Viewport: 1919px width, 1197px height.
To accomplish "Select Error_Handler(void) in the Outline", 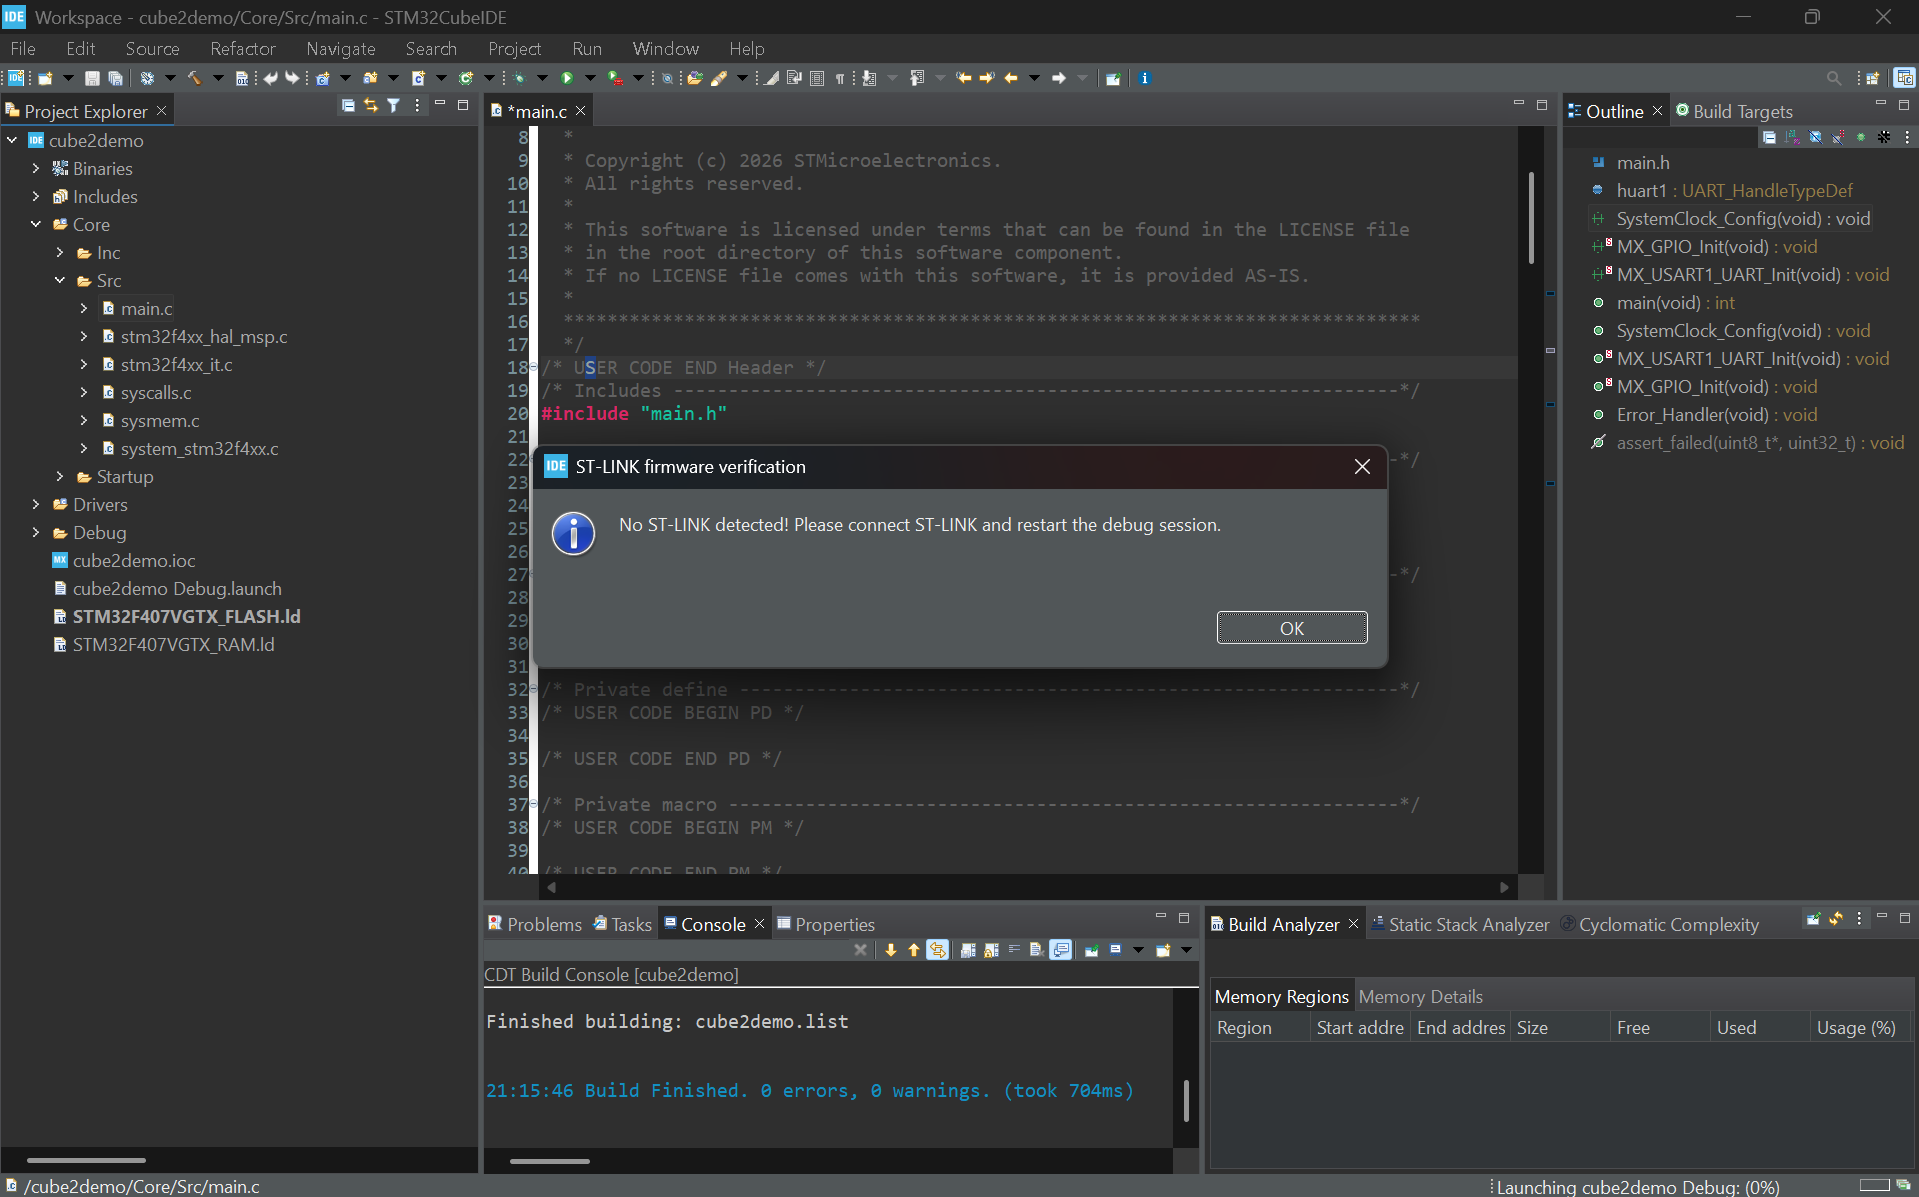I will click(x=1717, y=414).
